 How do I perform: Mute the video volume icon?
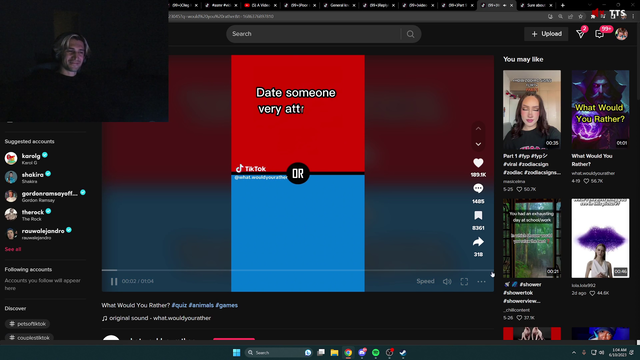pyautogui.click(x=447, y=282)
